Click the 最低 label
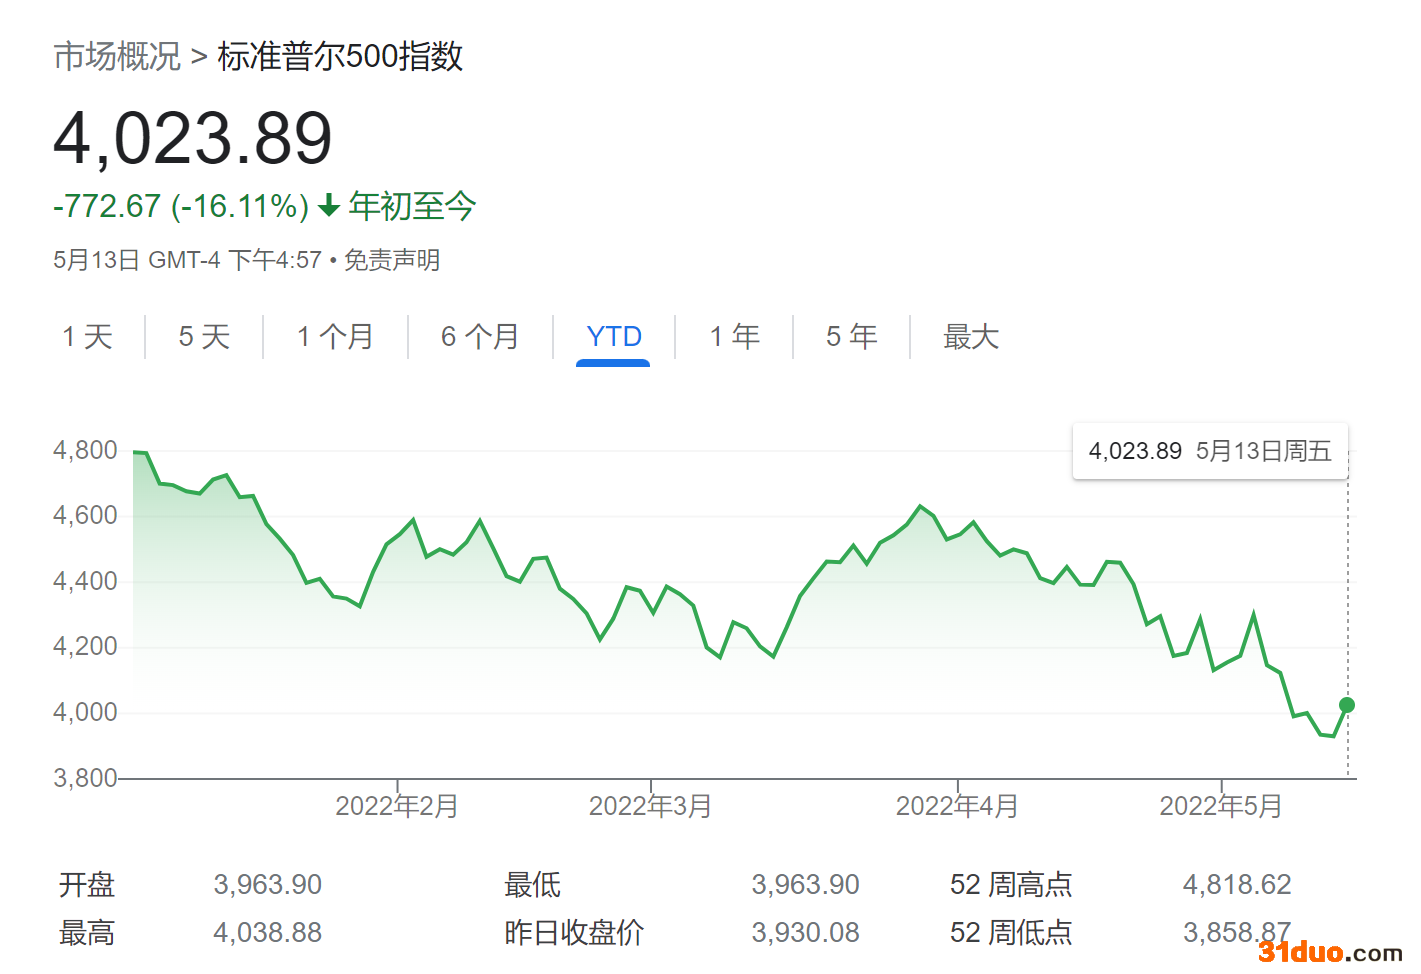 (x=533, y=885)
